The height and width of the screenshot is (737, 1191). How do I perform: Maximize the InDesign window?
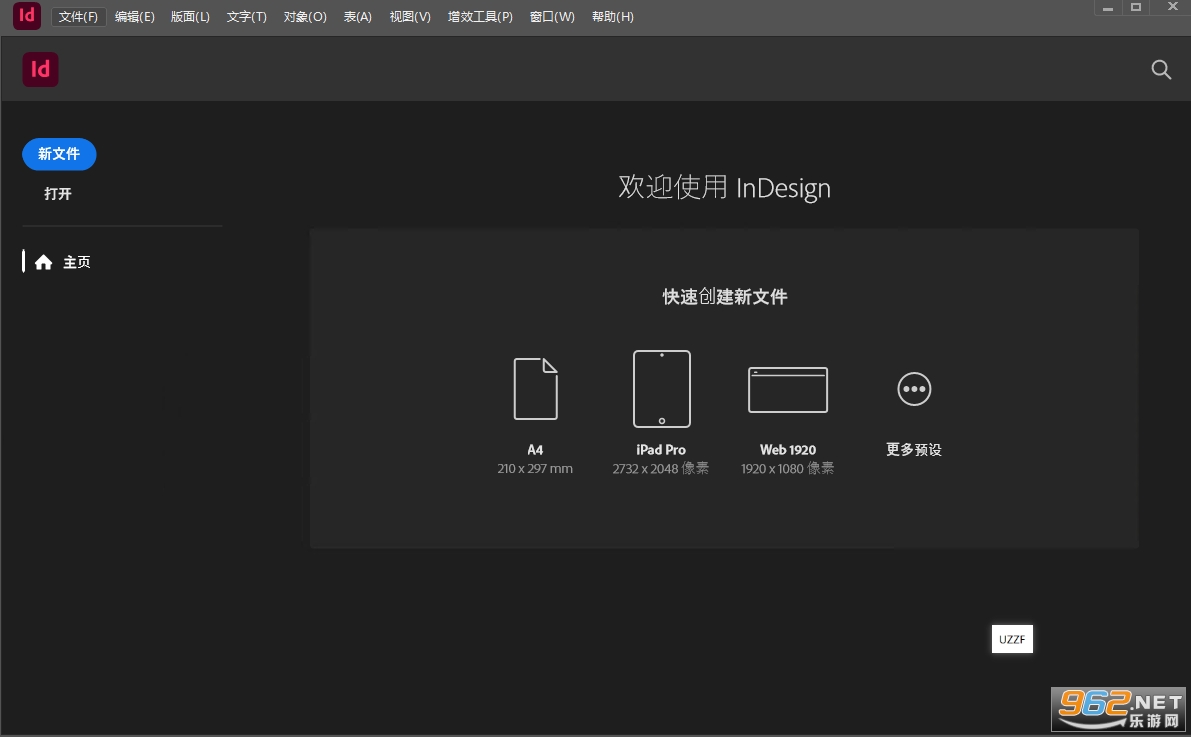1136,8
